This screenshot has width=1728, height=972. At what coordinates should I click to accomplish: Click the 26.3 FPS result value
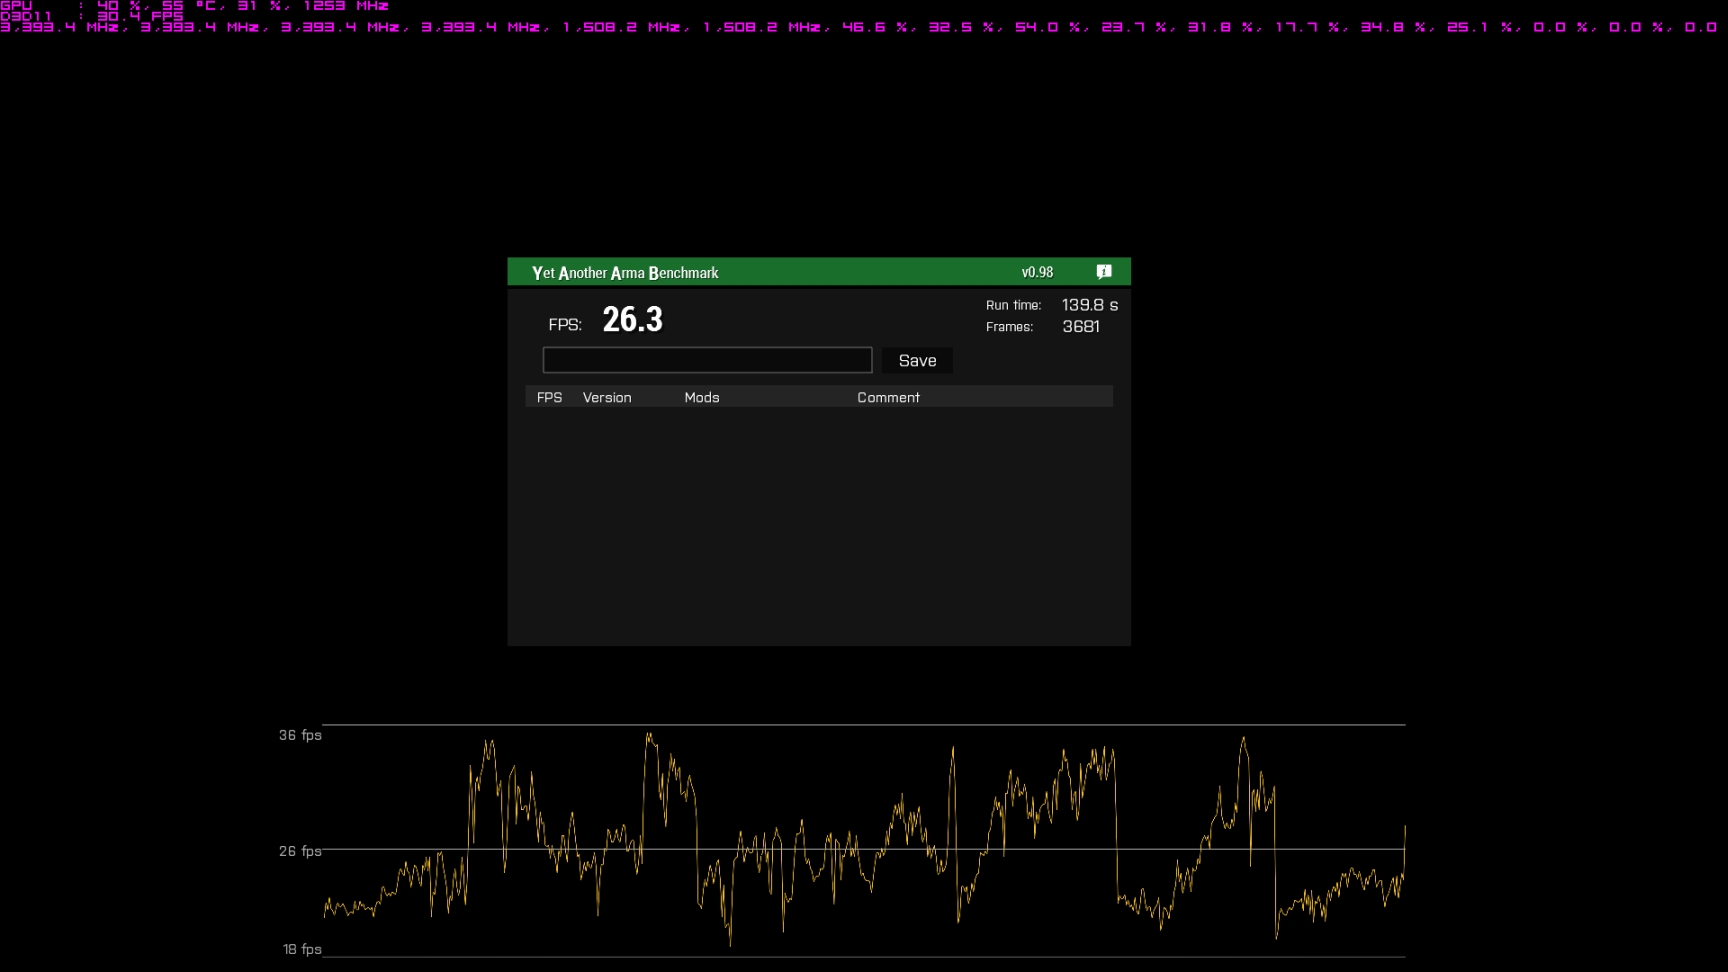tap(632, 319)
